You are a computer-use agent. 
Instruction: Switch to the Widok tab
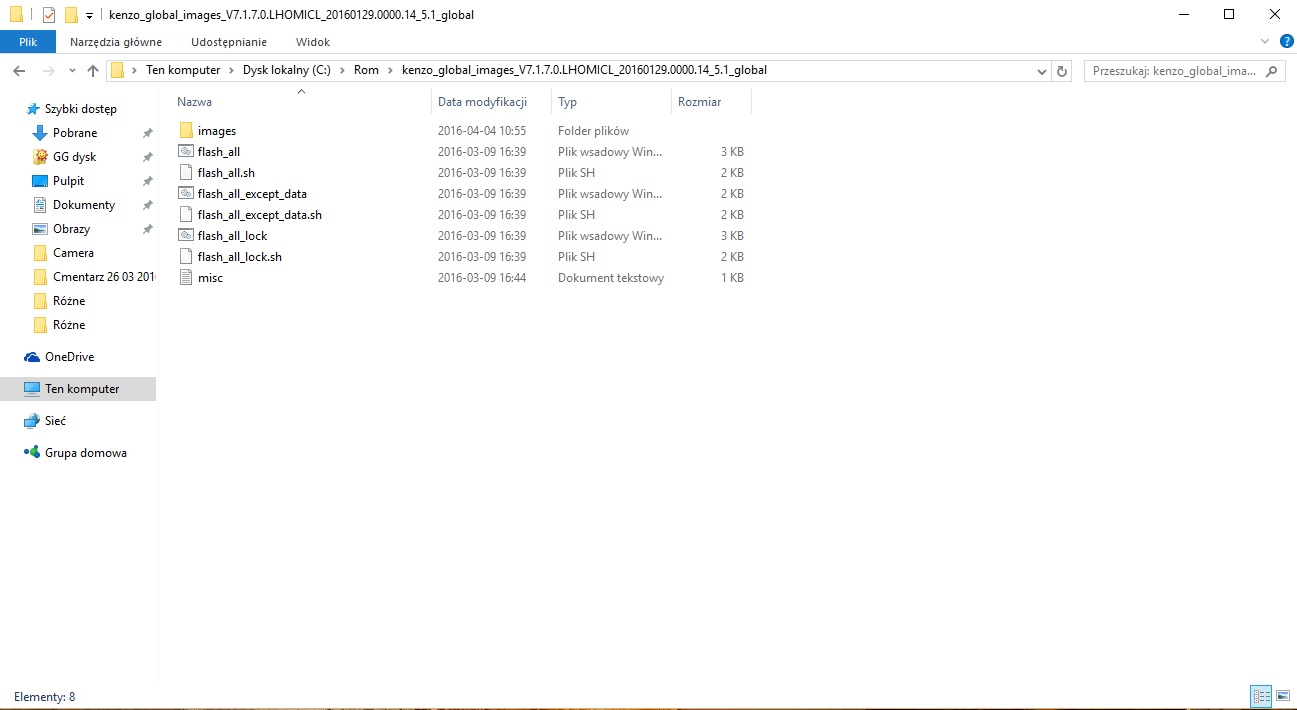click(x=312, y=42)
